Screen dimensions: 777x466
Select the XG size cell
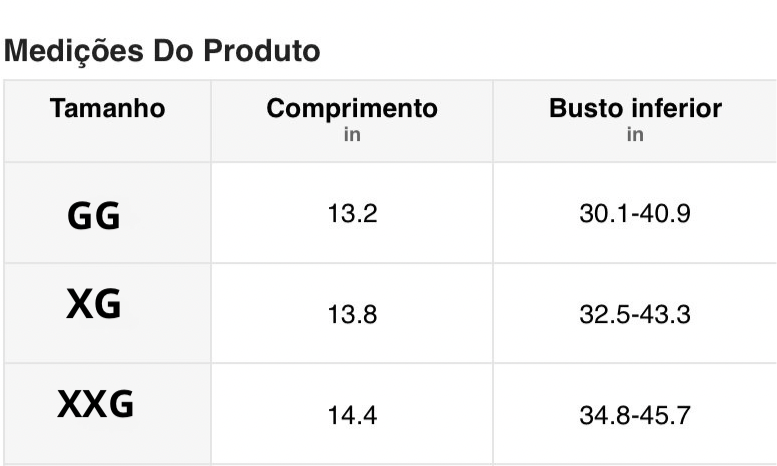93,305
